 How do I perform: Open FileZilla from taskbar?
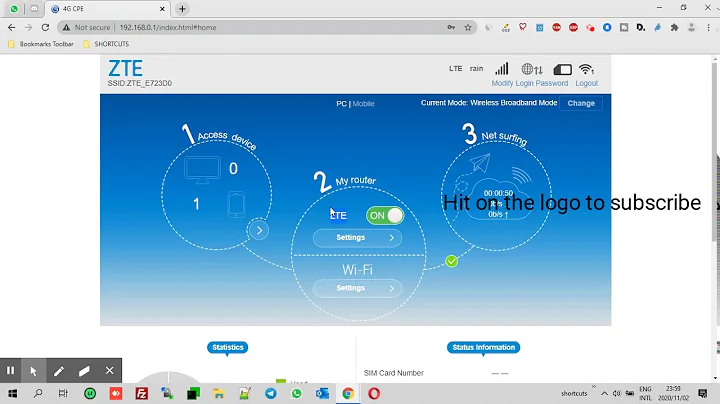tap(142, 393)
